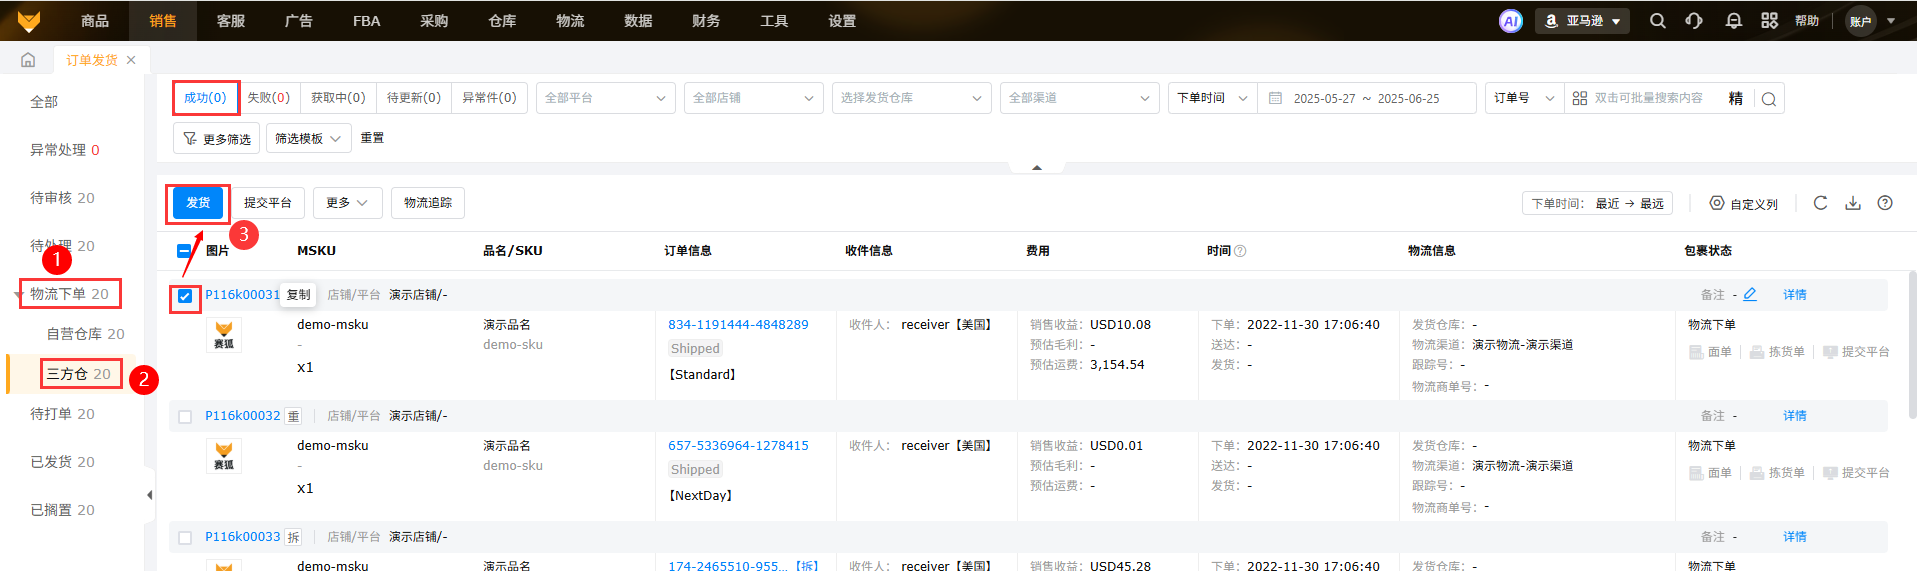Switch to the 失败(0) tab
This screenshot has width=1917, height=571.
click(268, 98)
